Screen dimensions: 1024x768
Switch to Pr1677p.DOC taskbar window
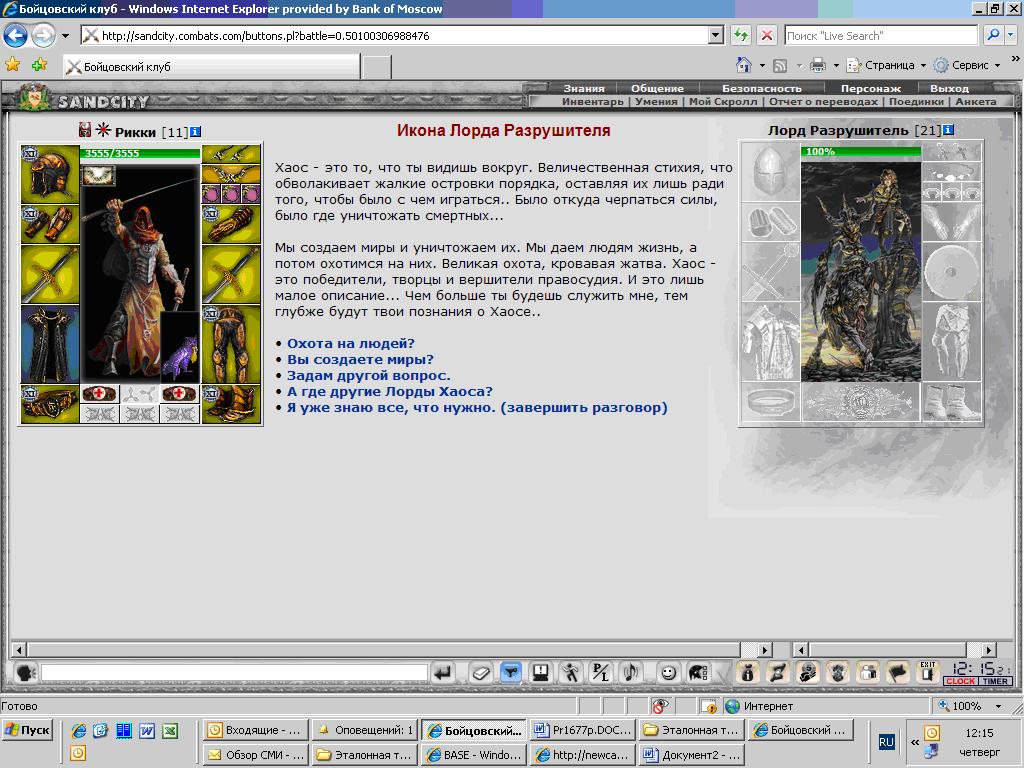pos(583,730)
